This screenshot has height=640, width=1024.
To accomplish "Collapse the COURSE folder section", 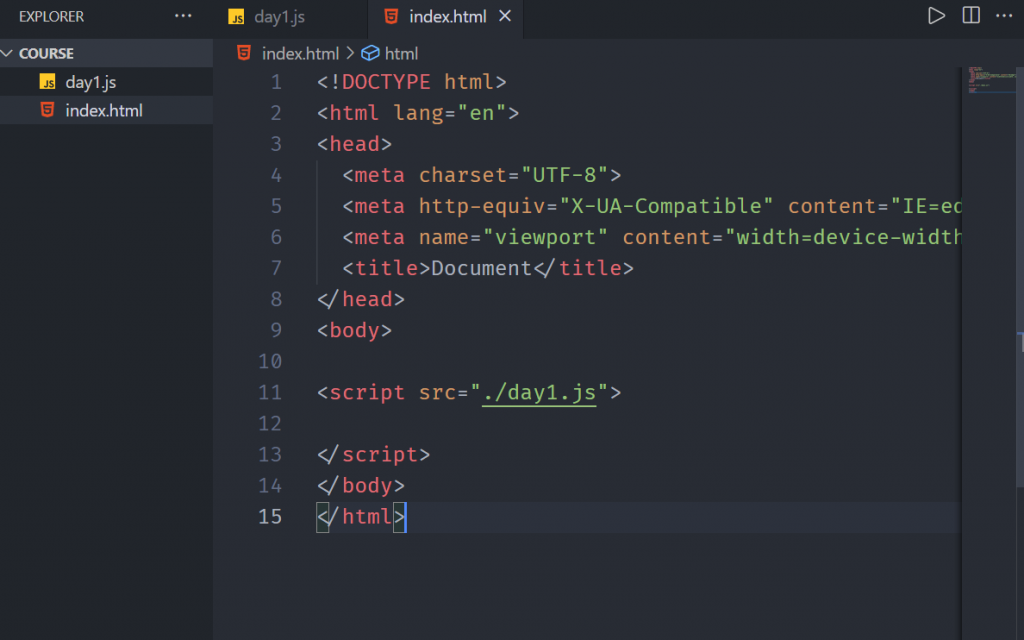I will (x=106, y=53).
